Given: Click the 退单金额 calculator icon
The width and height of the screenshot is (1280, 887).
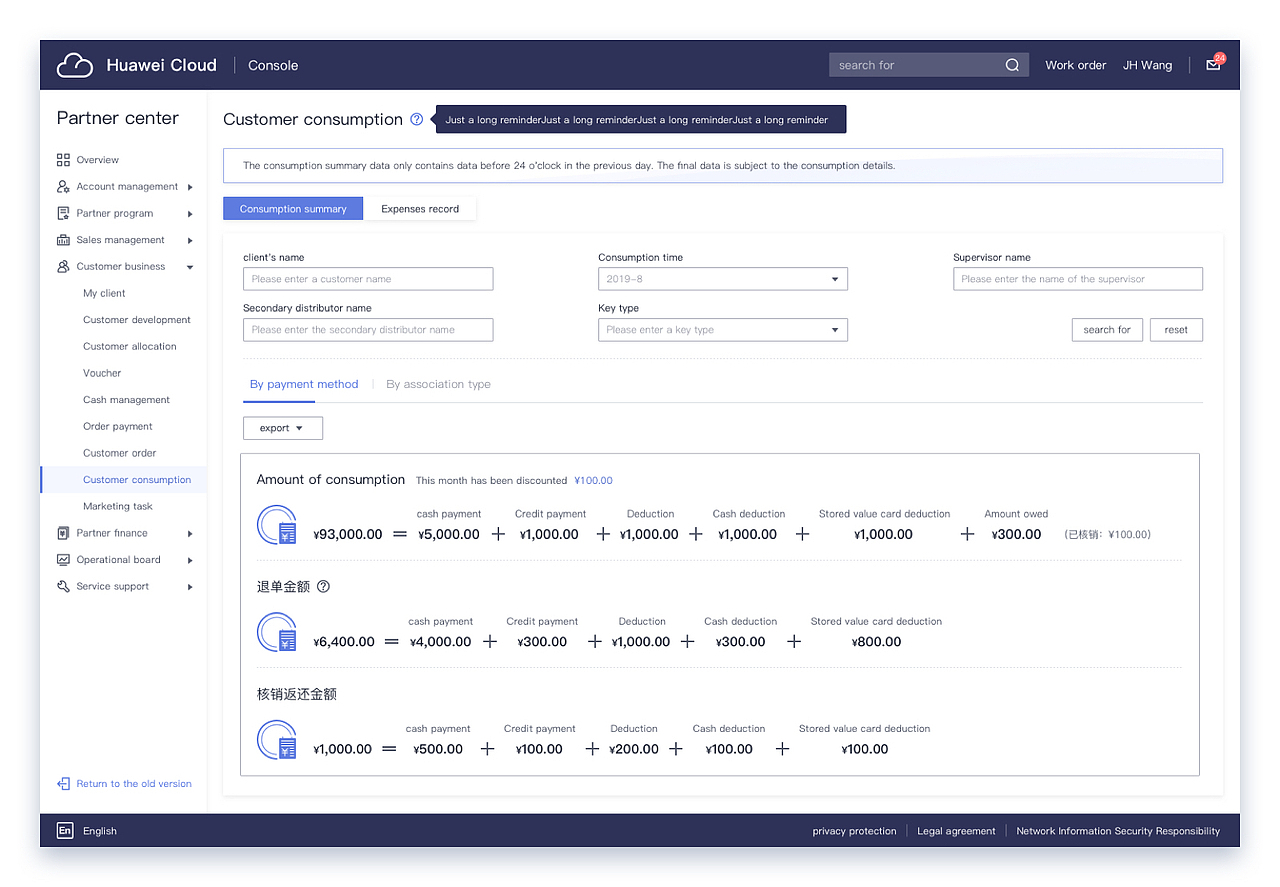Looking at the screenshot, I should click(x=277, y=632).
